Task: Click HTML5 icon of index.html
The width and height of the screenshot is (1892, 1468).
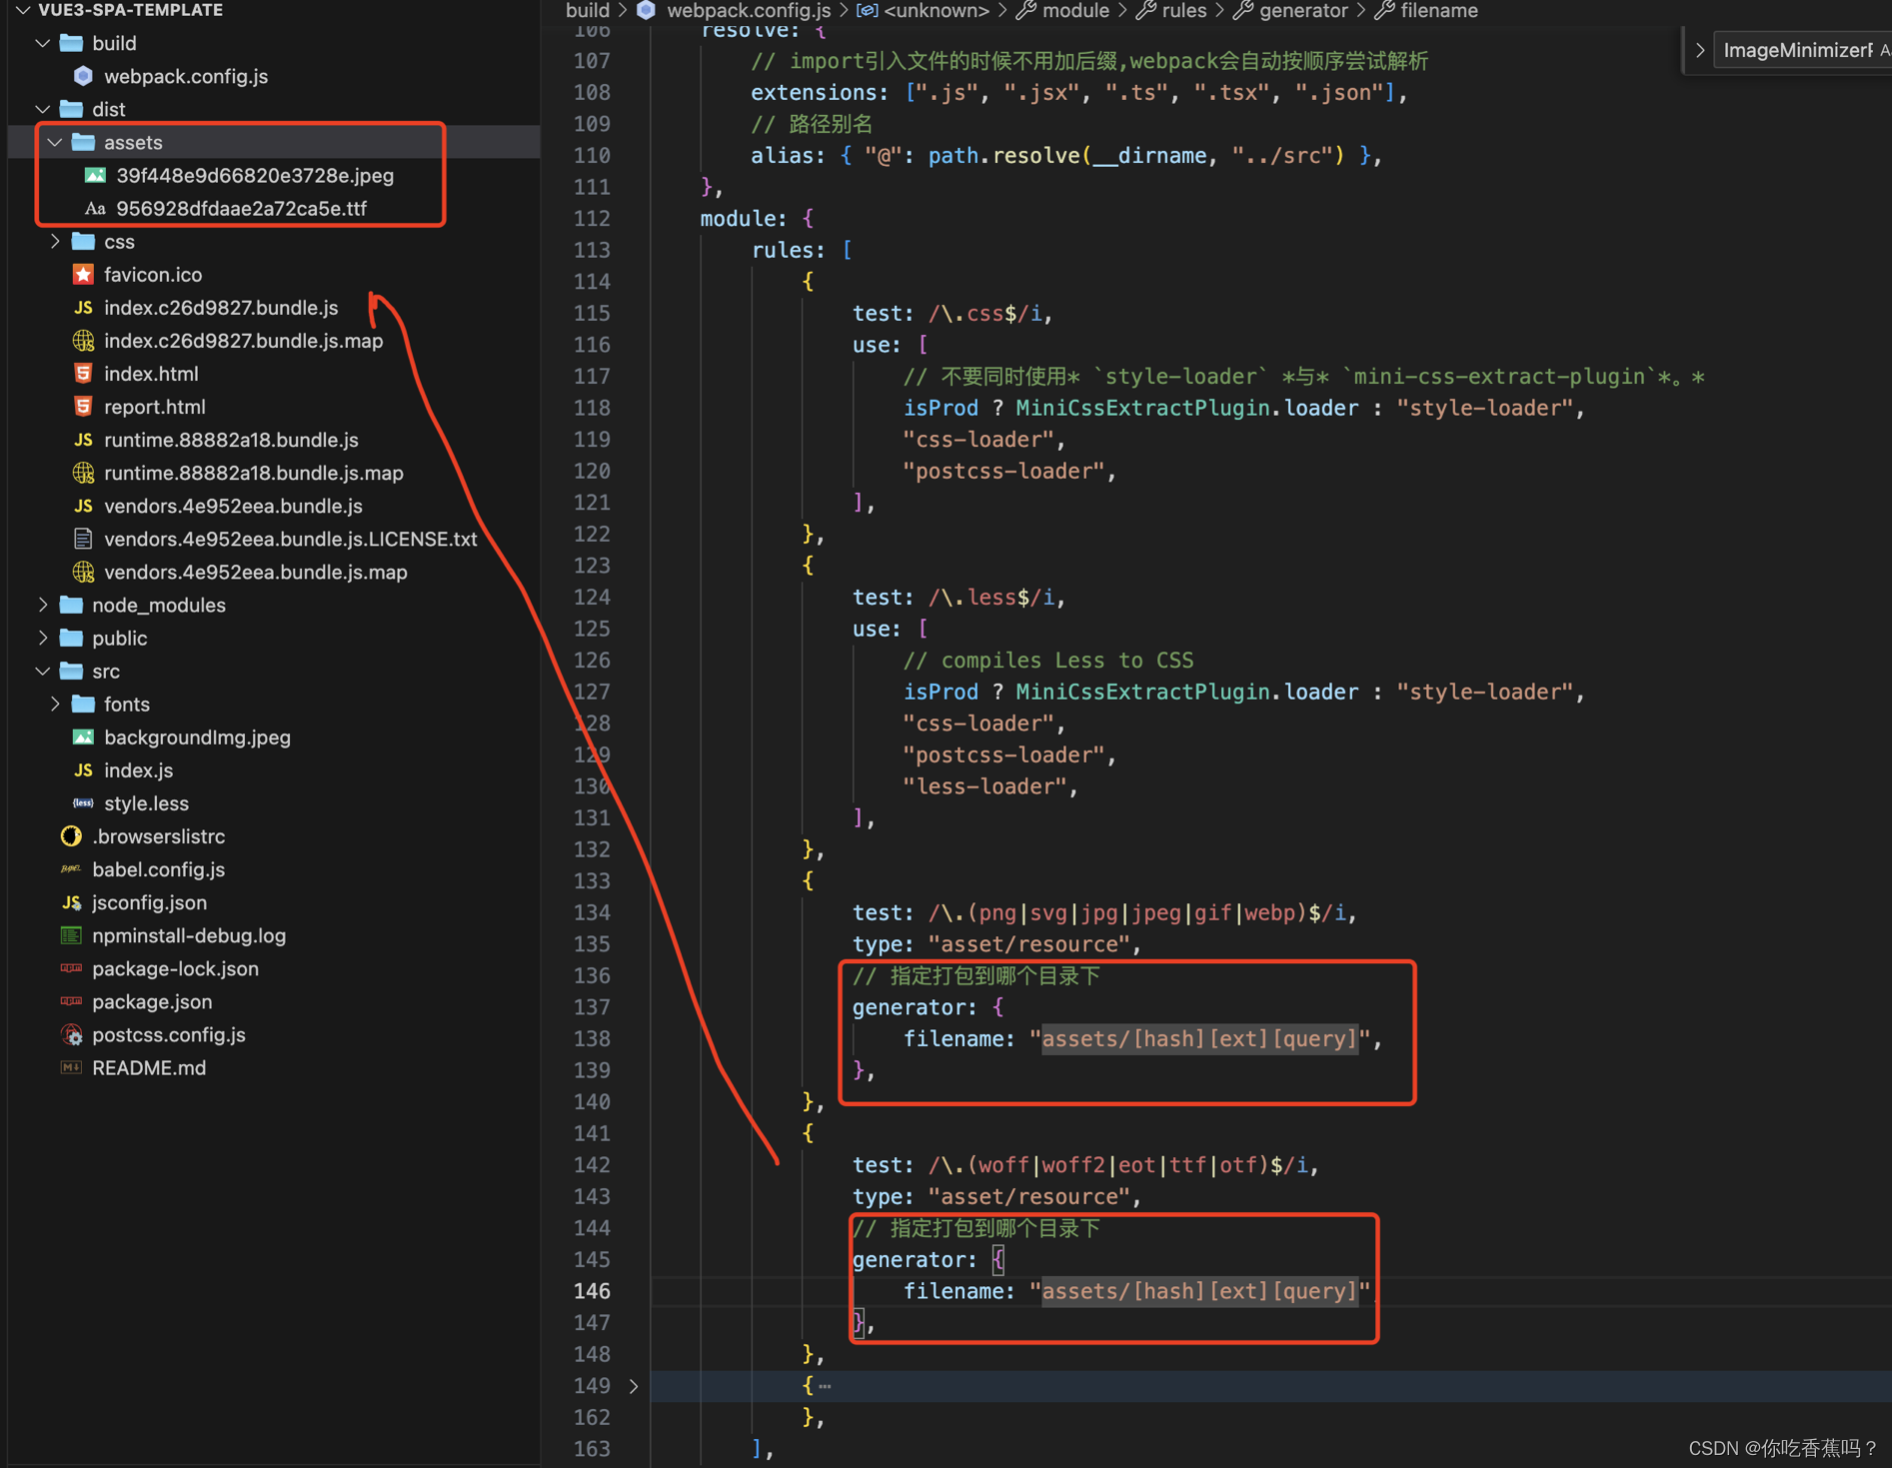Action: 84,373
